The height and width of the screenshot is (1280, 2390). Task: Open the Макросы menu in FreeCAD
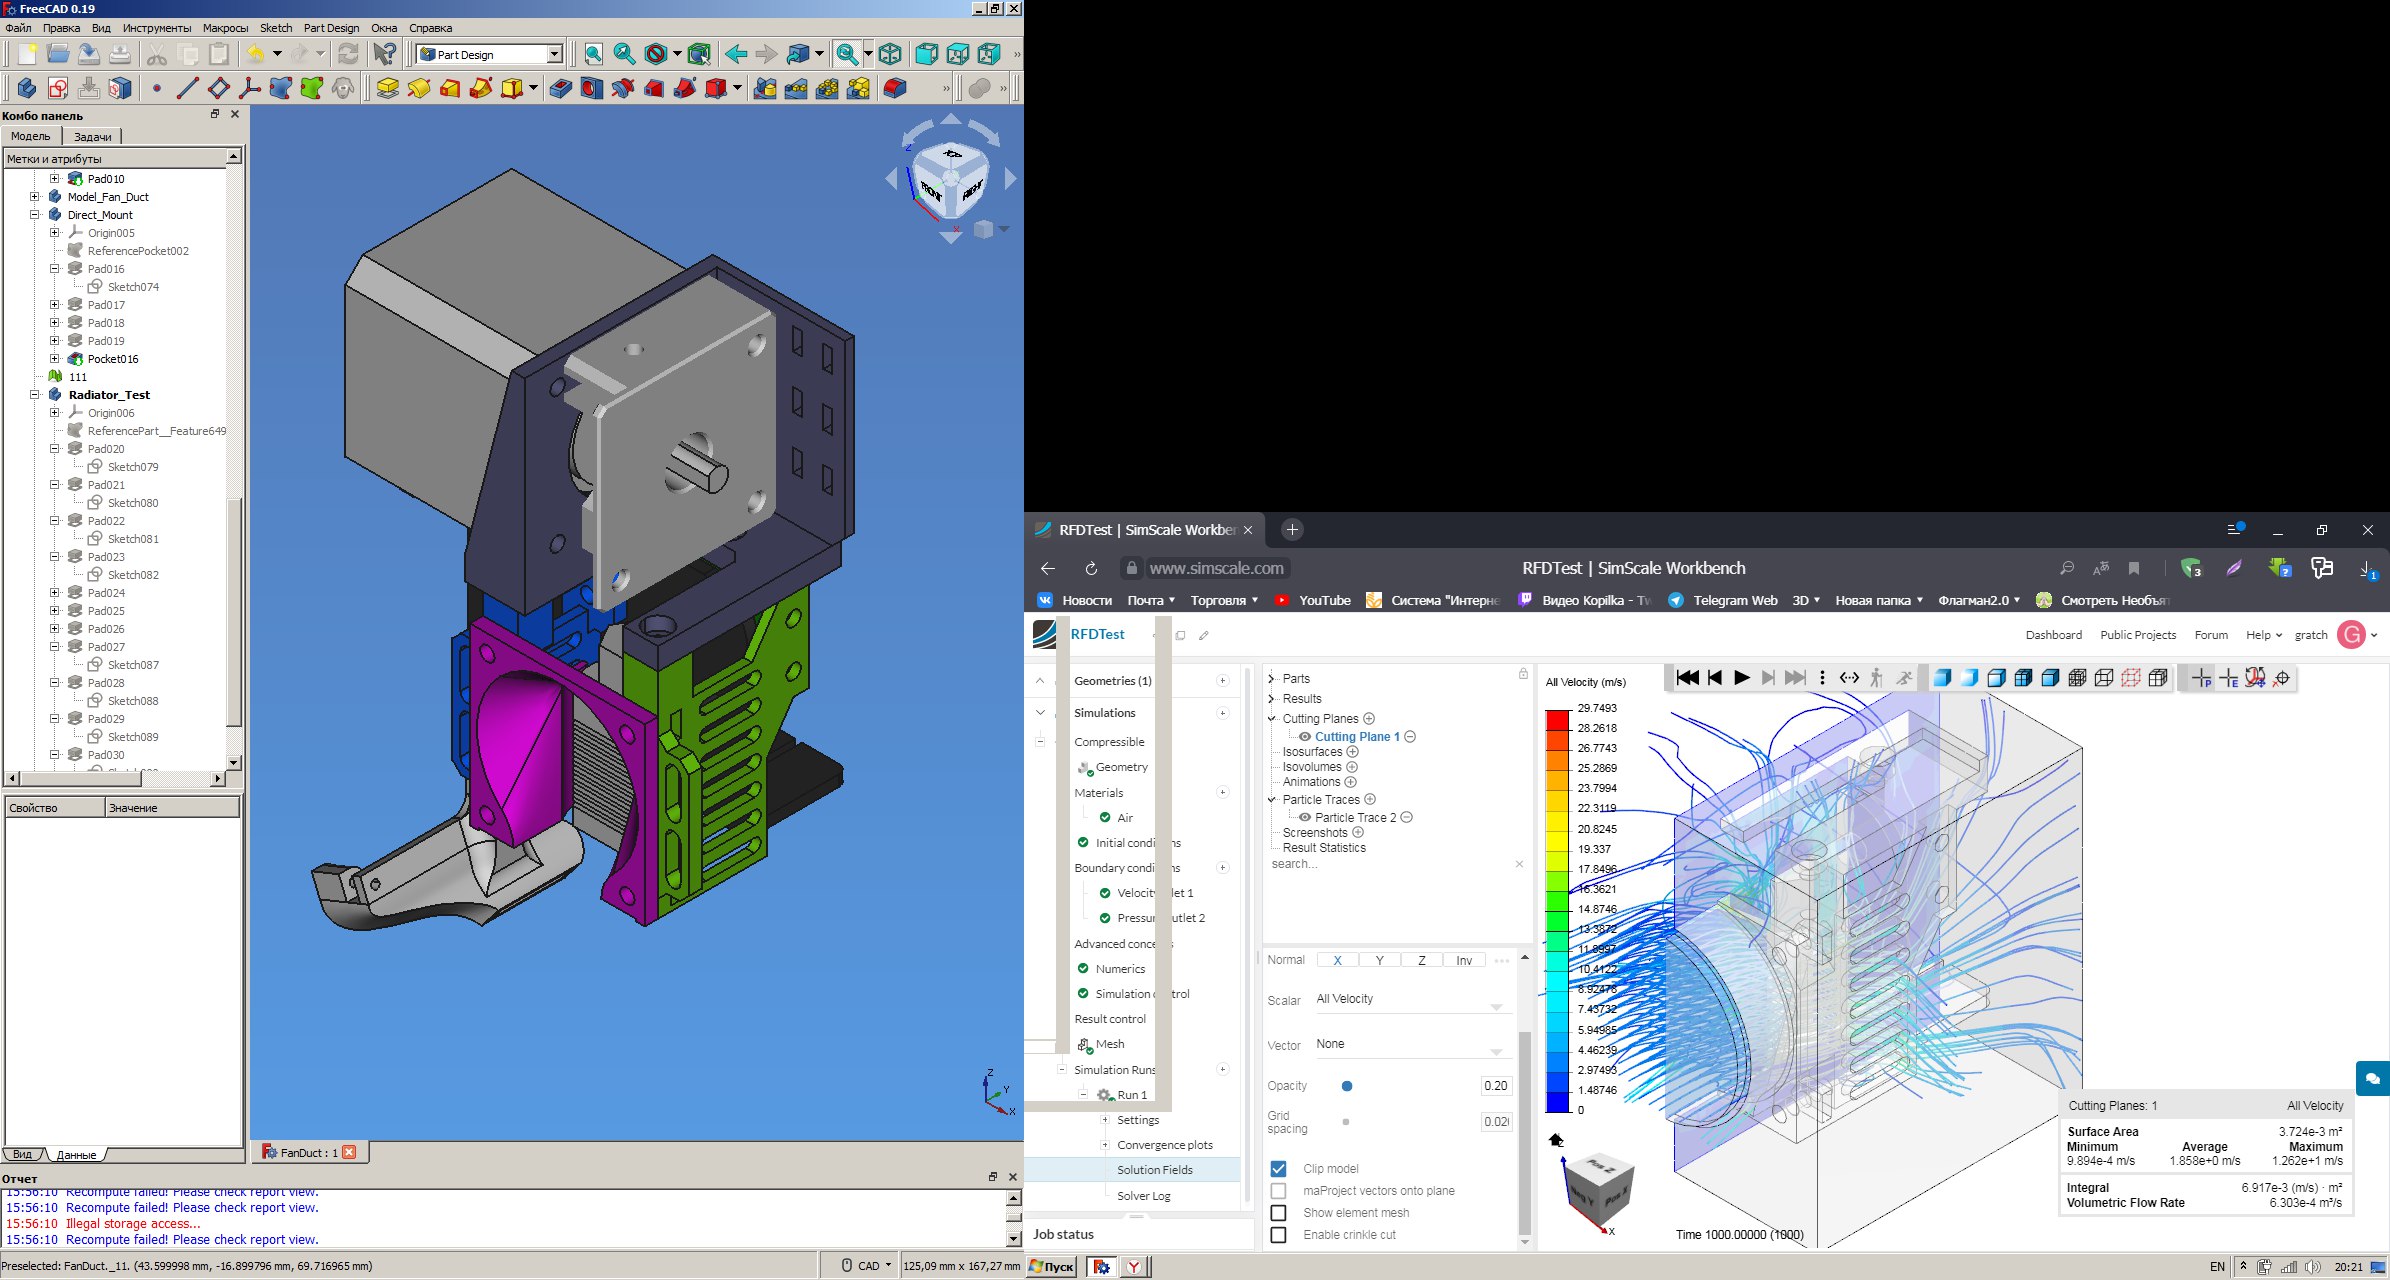point(225,28)
